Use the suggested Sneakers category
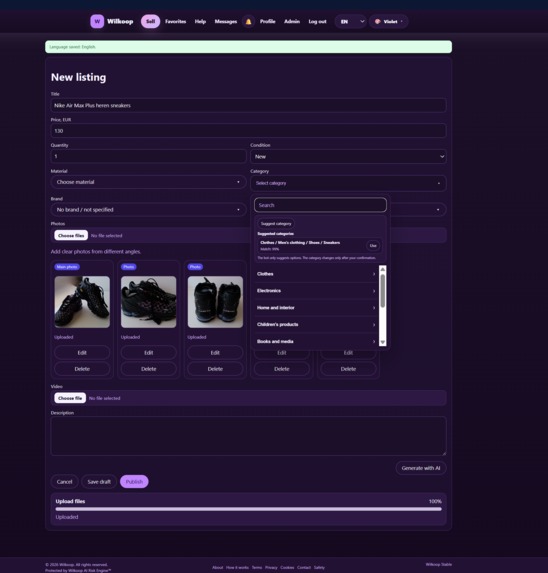Viewport: 548px width, 573px height. pos(373,246)
